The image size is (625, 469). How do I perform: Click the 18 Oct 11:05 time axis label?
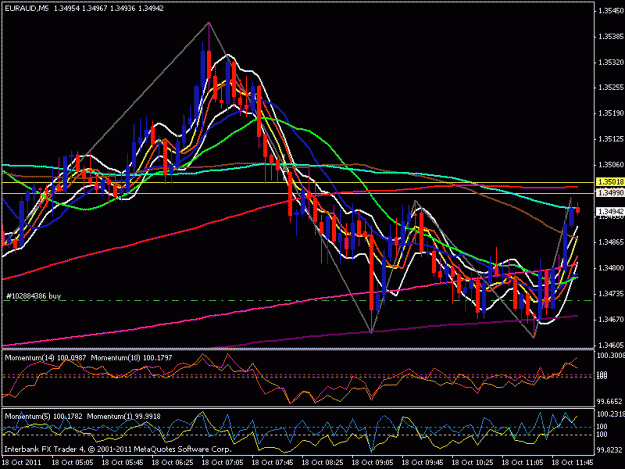[522, 463]
